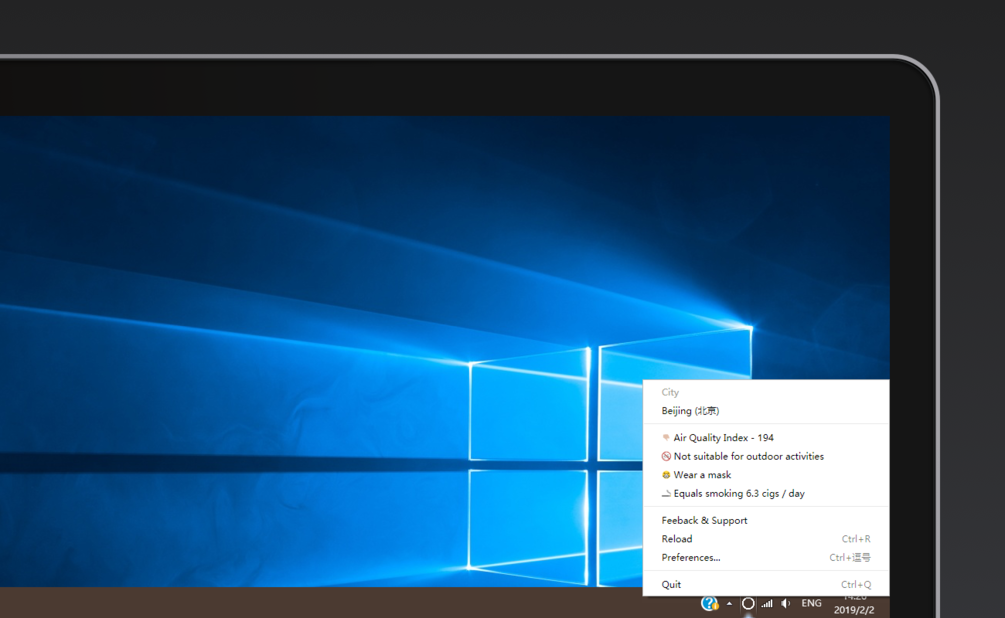Open Feeback & Support
The image size is (1005, 618).
pos(766,521)
